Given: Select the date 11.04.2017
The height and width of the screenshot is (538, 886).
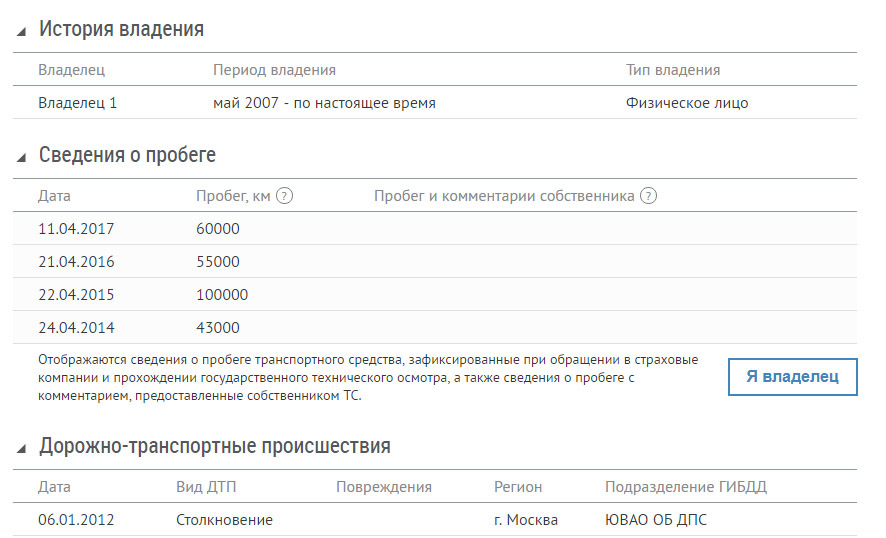Looking at the screenshot, I should click(76, 229).
